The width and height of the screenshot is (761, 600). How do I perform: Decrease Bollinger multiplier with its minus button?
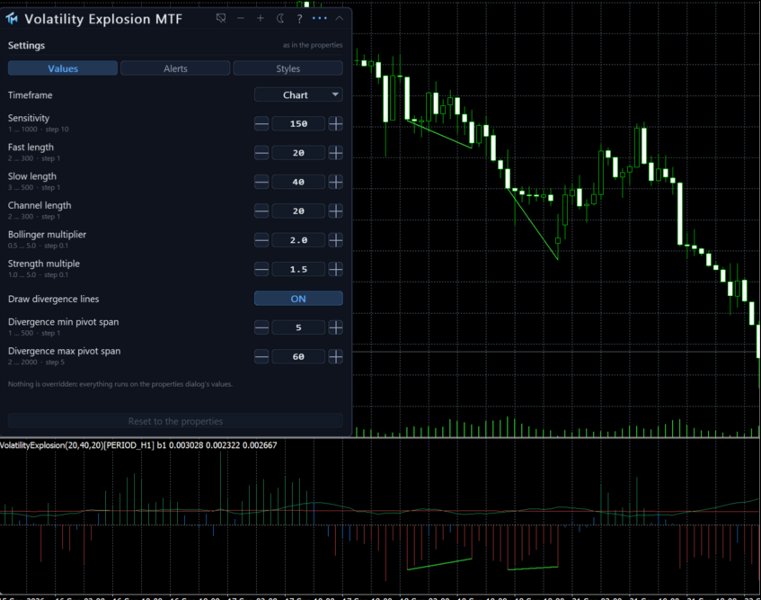261,240
